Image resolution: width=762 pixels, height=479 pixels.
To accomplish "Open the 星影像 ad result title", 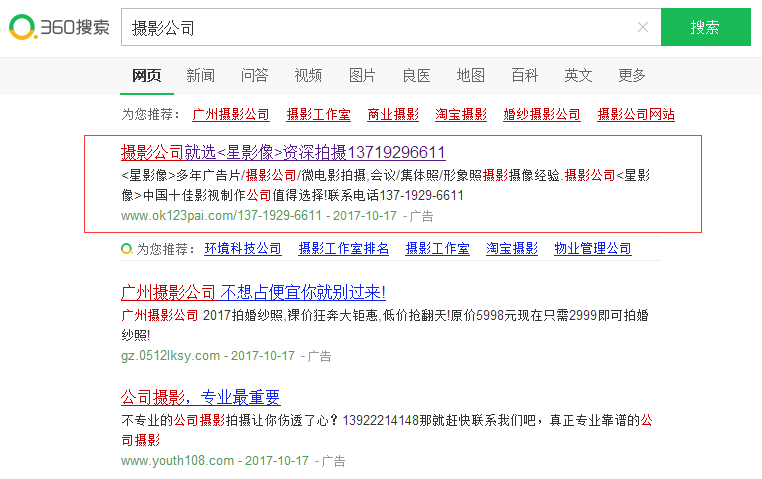I will coord(283,152).
